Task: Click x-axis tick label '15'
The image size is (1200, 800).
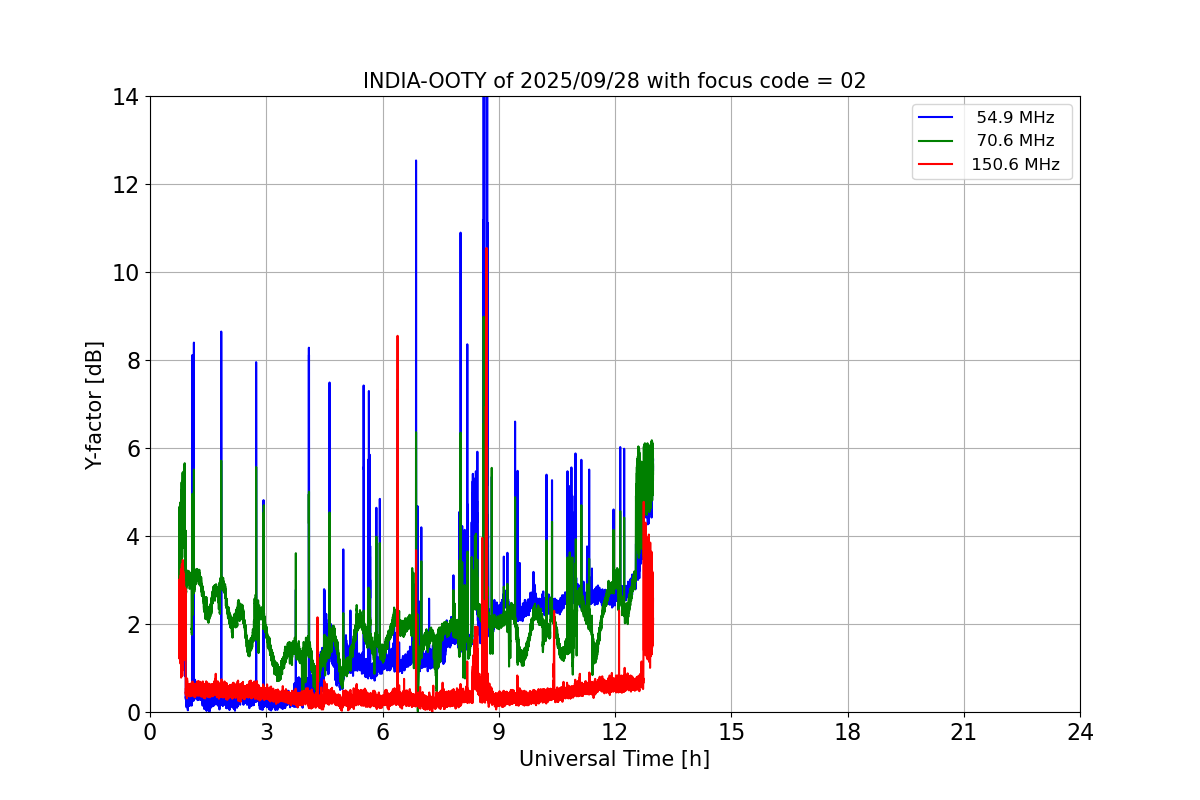Action: click(731, 732)
